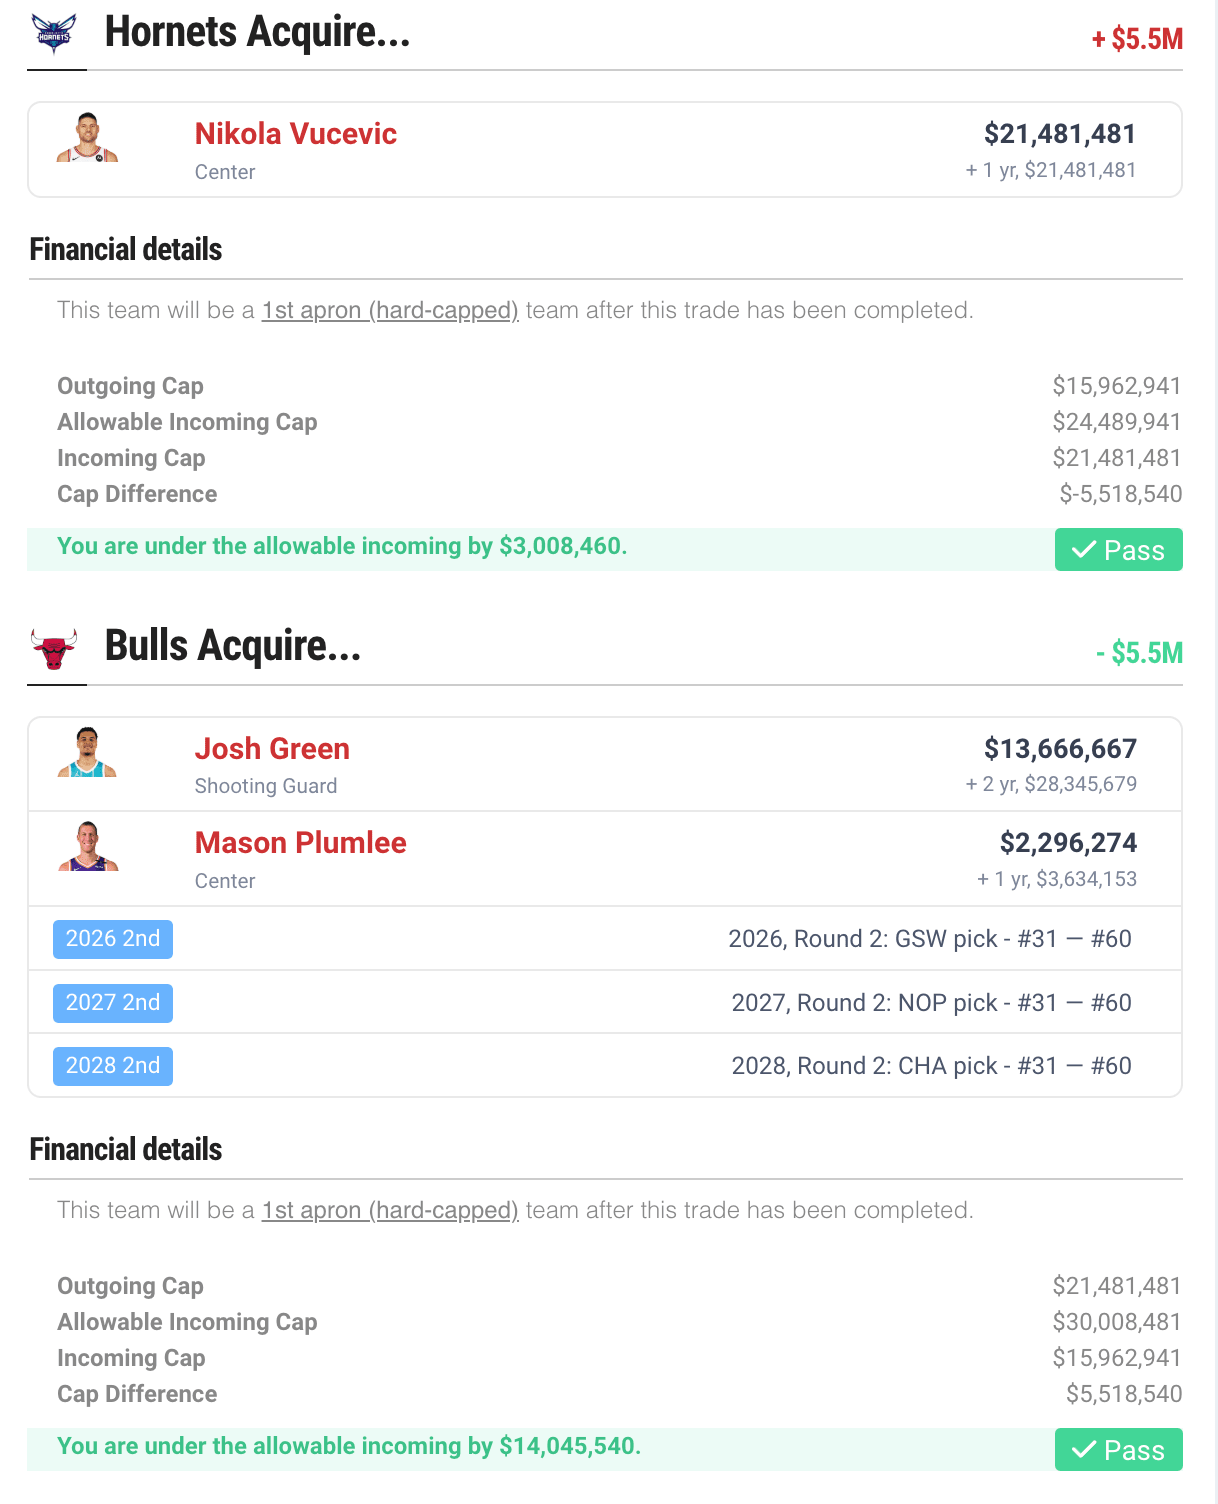Click the Bulls trade Pass badge
Image resolution: width=1218 pixels, height=1504 pixels.
(x=1118, y=1450)
